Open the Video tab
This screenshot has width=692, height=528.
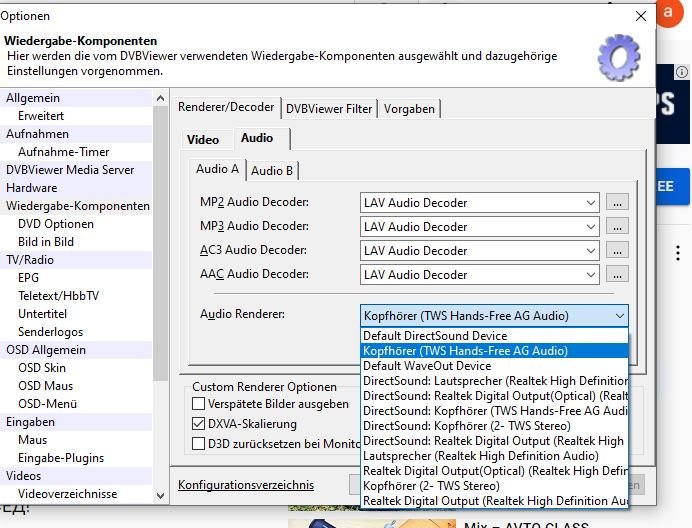pyautogui.click(x=203, y=139)
